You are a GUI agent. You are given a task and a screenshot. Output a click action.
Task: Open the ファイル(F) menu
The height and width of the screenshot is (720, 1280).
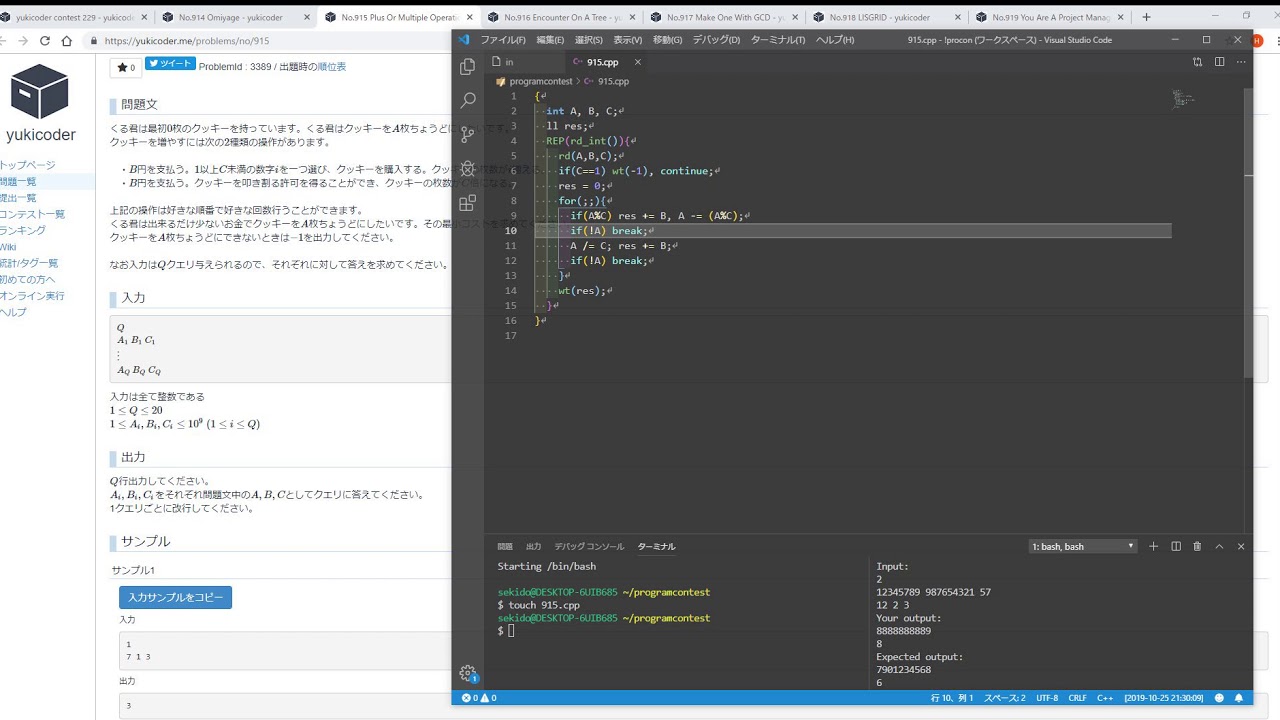click(x=503, y=40)
